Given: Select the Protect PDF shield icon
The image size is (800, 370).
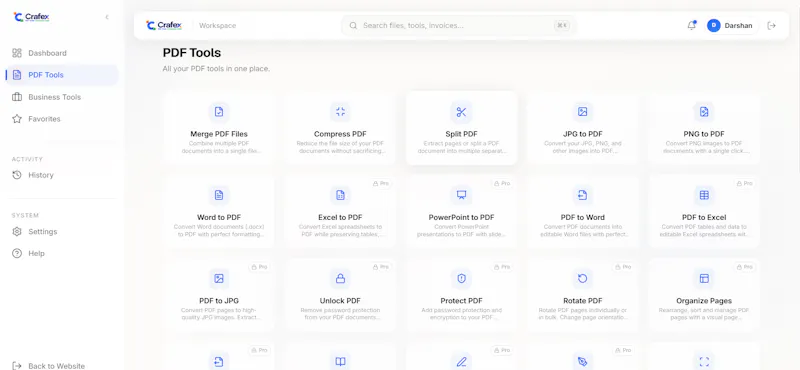Looking at the screenshot, I should 462,279.
